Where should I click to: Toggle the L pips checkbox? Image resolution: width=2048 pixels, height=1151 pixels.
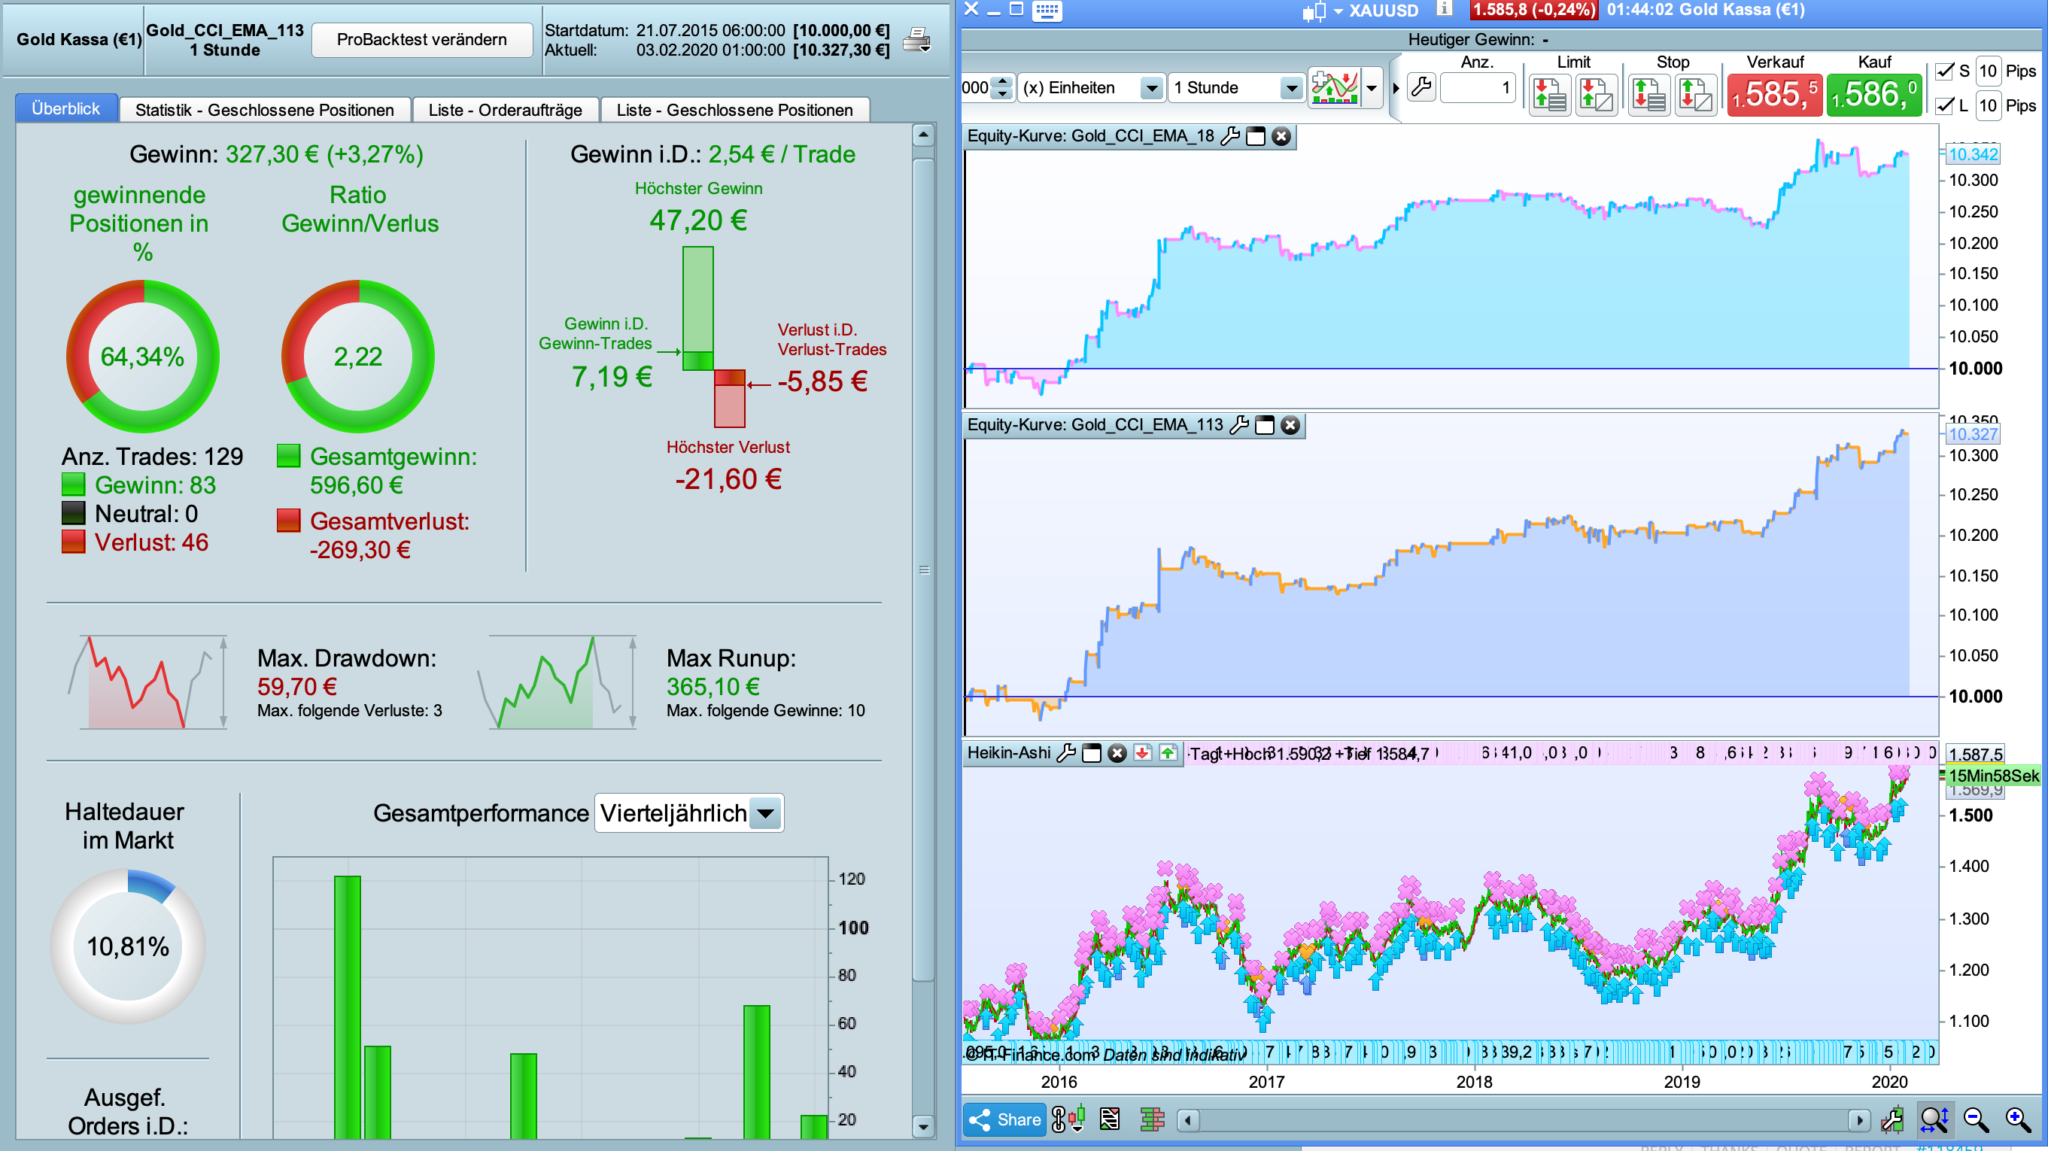tap(1945, 106)
